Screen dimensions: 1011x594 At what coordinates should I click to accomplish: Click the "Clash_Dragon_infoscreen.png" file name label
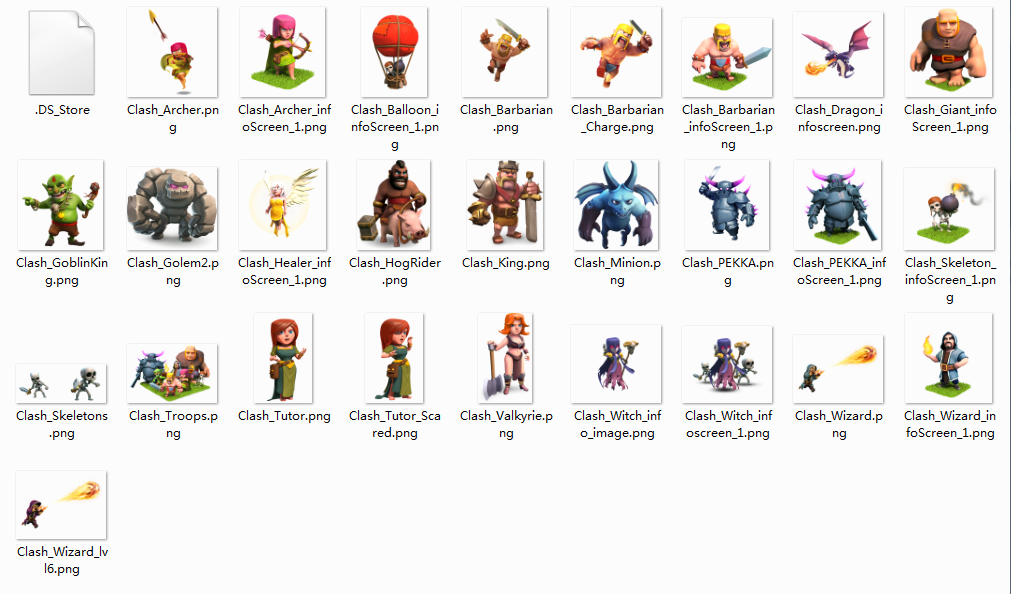click(839, 119)
